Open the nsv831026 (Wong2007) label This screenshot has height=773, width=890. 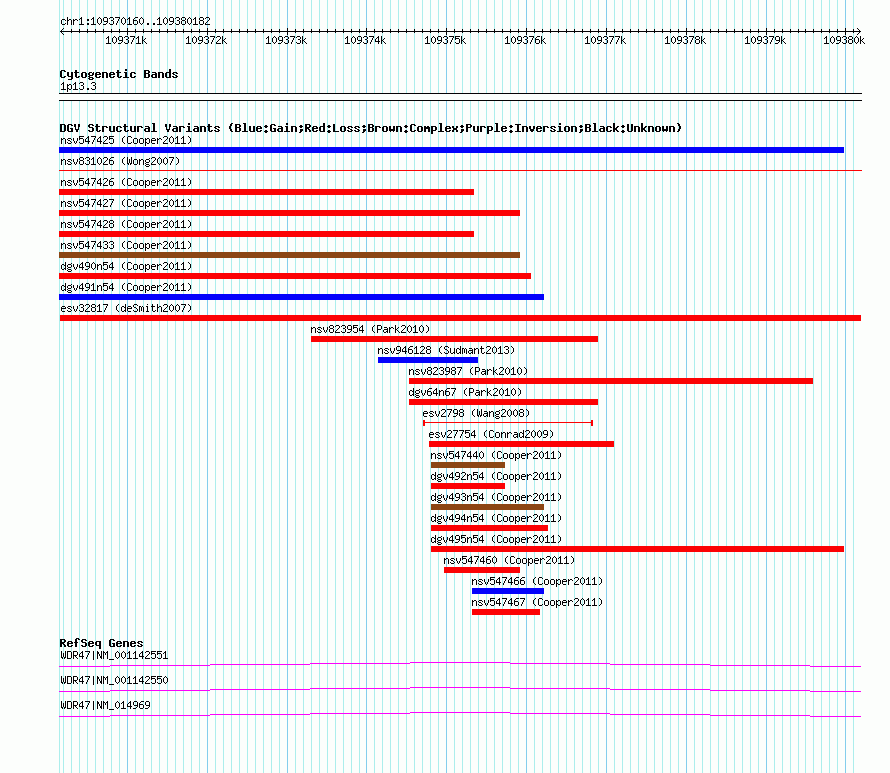pos(120,161)
